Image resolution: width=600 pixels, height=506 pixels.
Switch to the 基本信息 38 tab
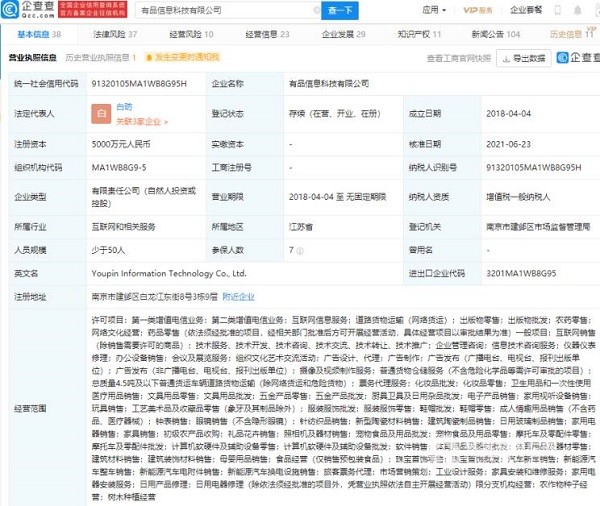[39, 34]
